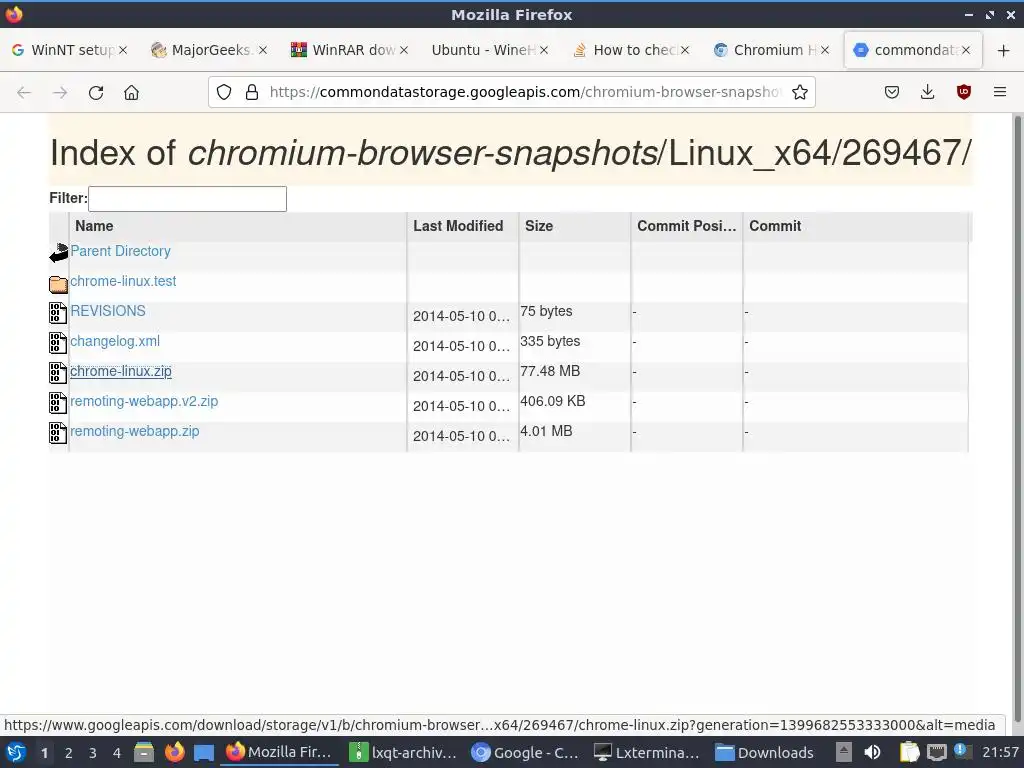Open the chrome-linux.test folder link
Viewport: 1024px width, 768px height.
coord(123,281)
